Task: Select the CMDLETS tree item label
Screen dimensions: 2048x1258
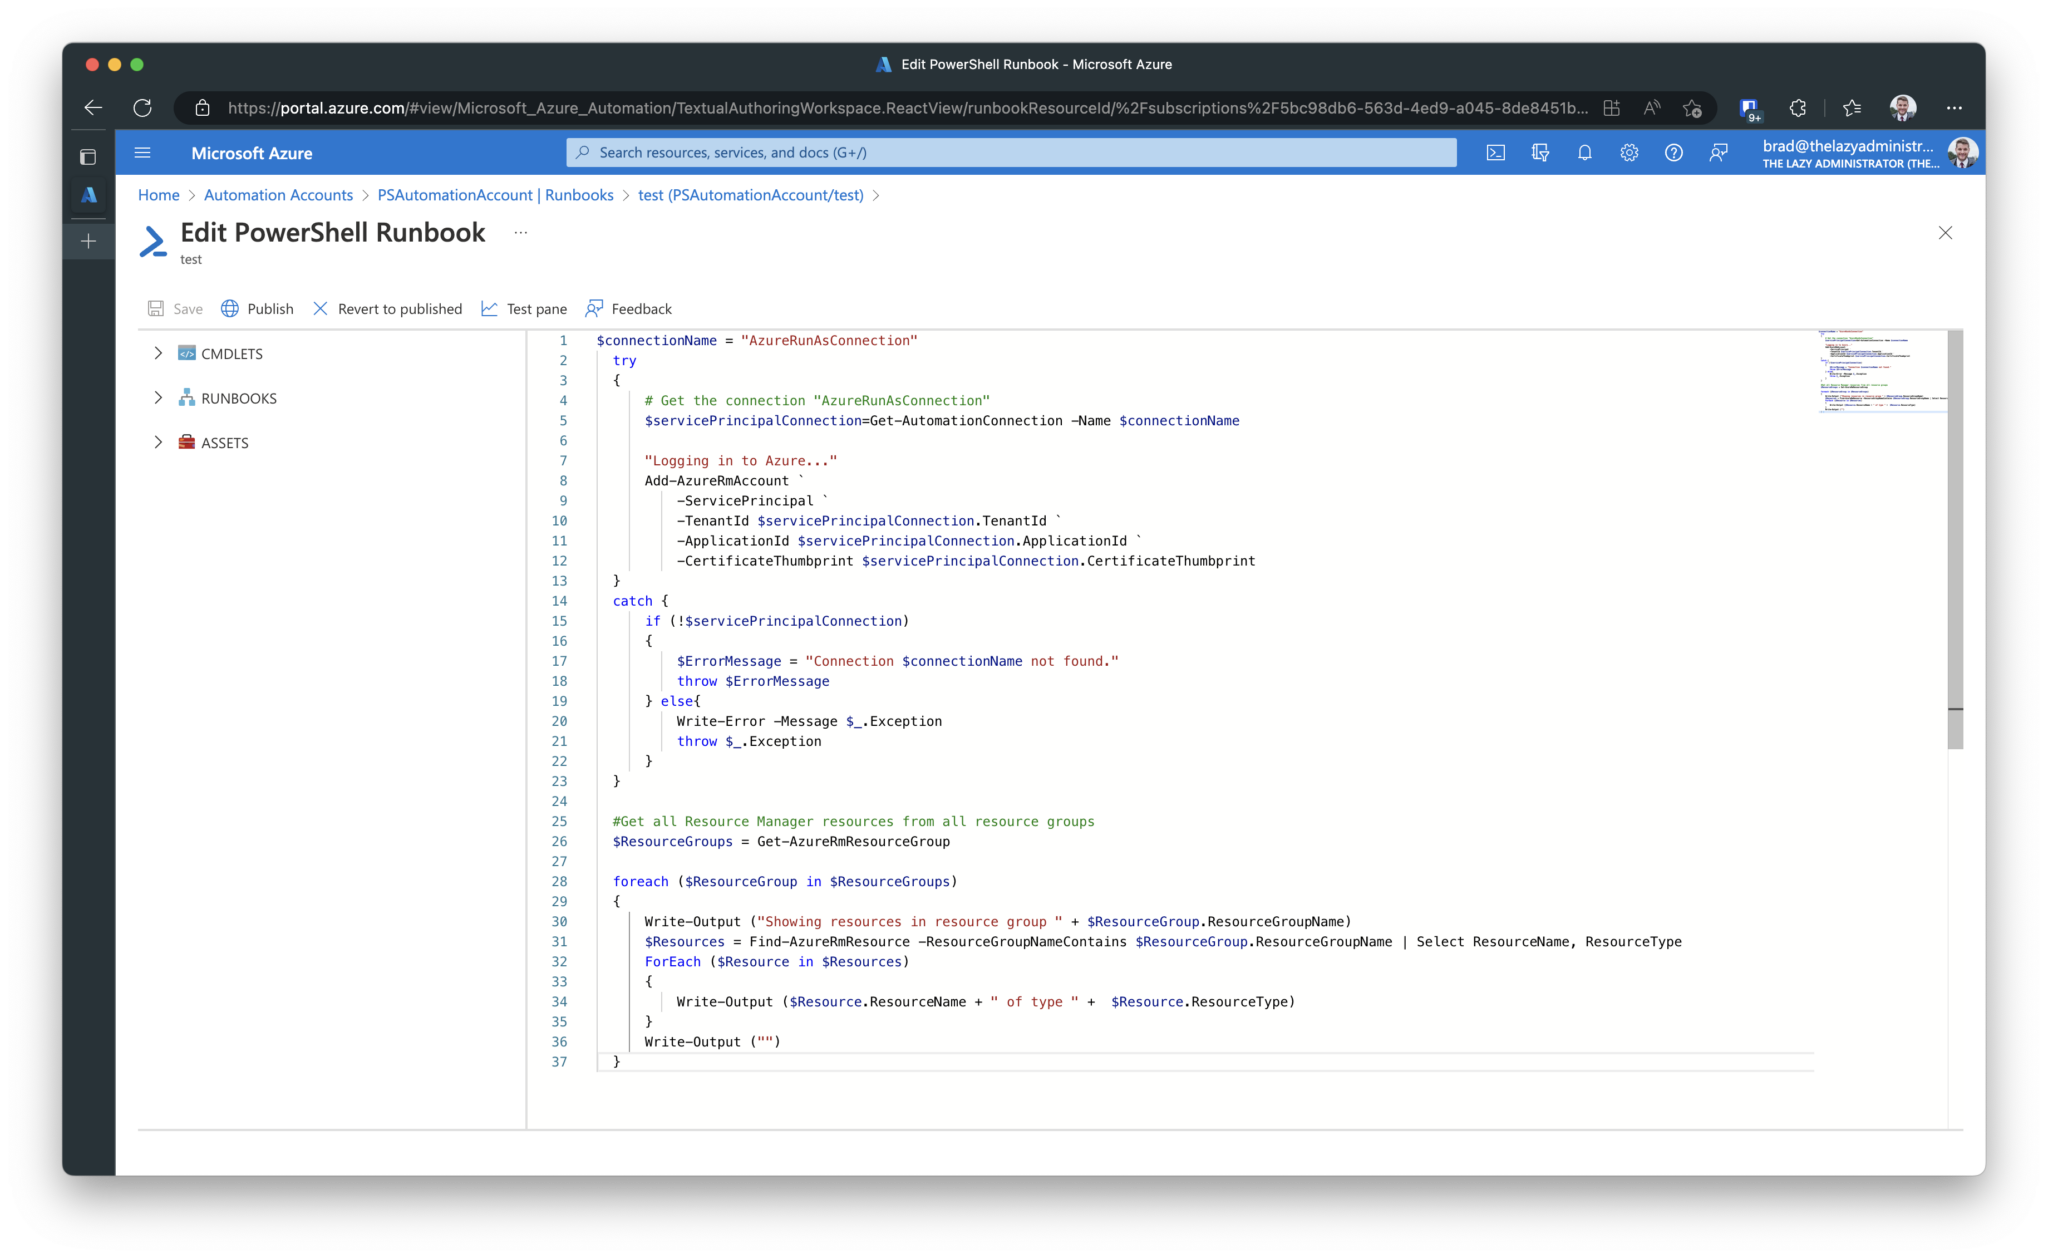Action: tap(232, 354)
